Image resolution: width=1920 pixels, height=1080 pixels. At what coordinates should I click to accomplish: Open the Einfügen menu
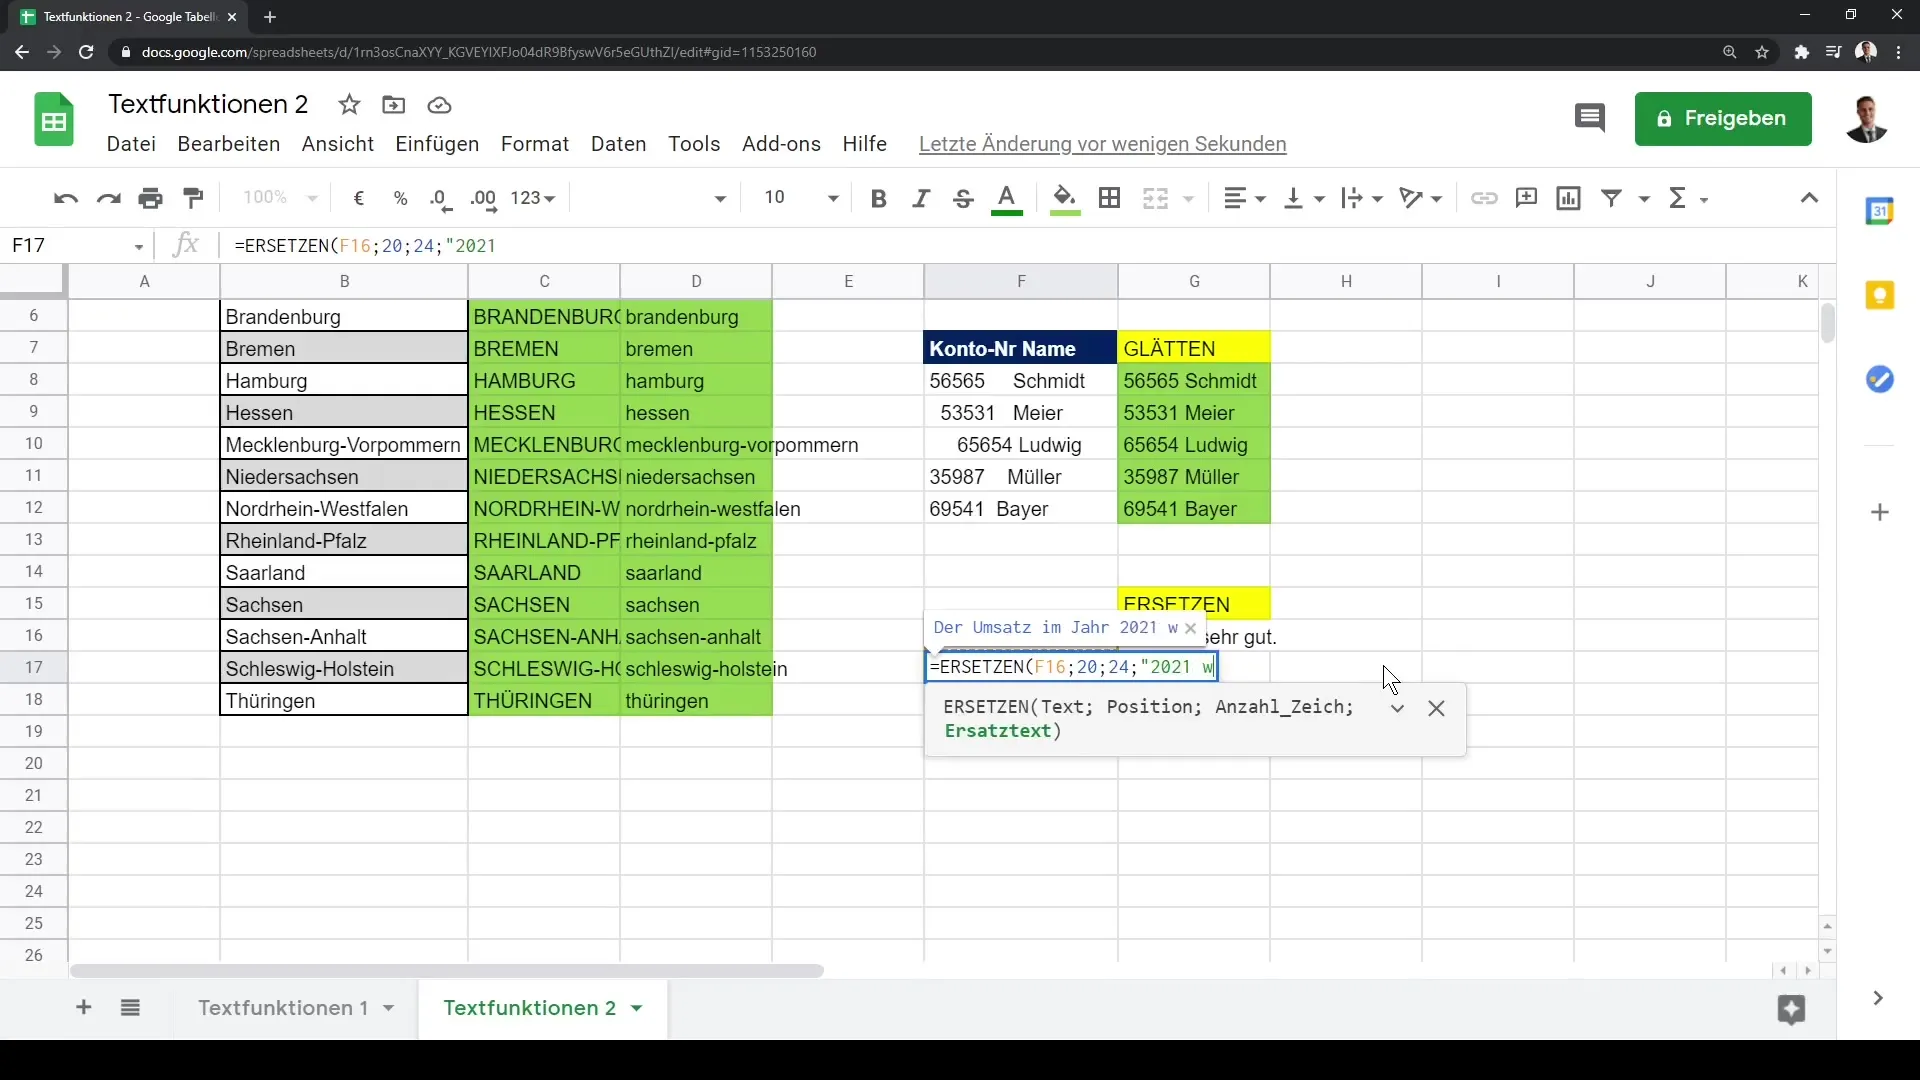click(x=437, y=144)
